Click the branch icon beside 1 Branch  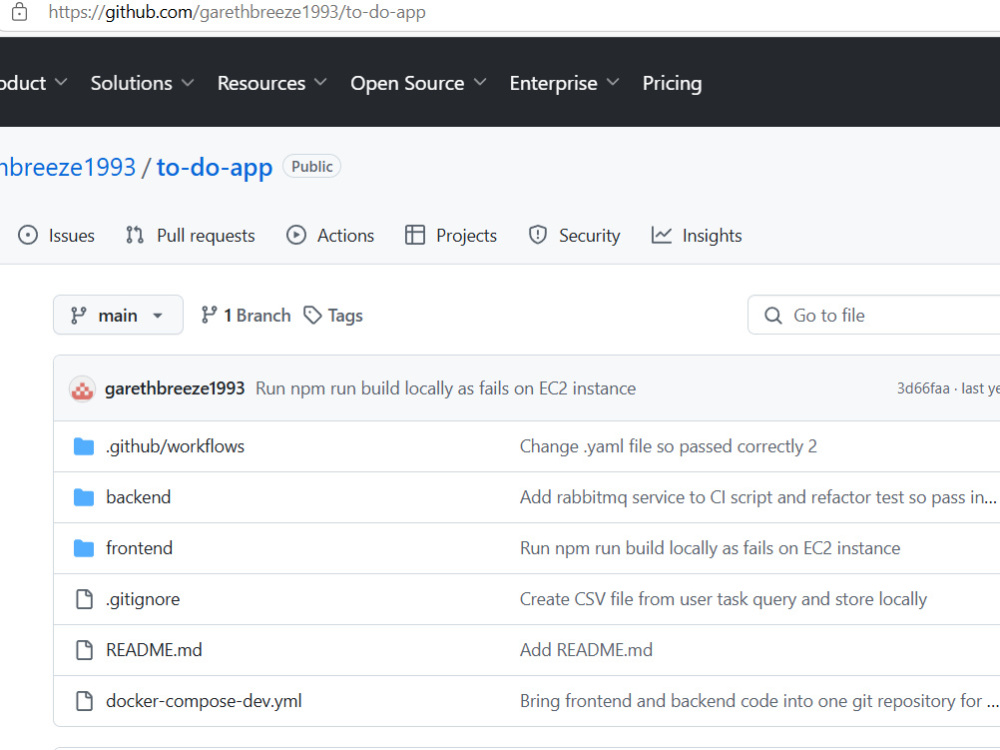(x=209, y=315)
